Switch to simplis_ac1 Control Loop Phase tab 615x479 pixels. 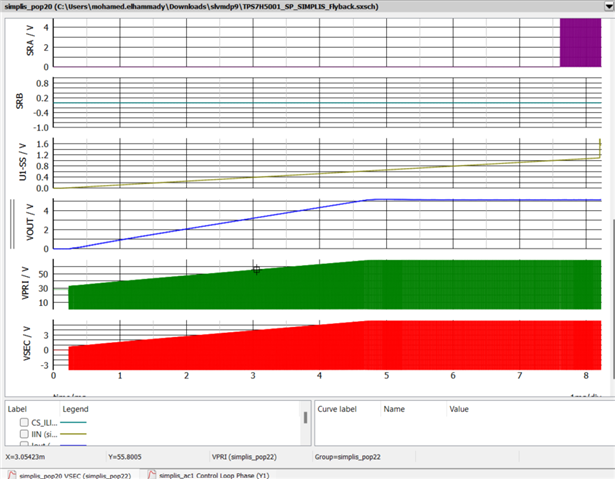click(214, 475)
